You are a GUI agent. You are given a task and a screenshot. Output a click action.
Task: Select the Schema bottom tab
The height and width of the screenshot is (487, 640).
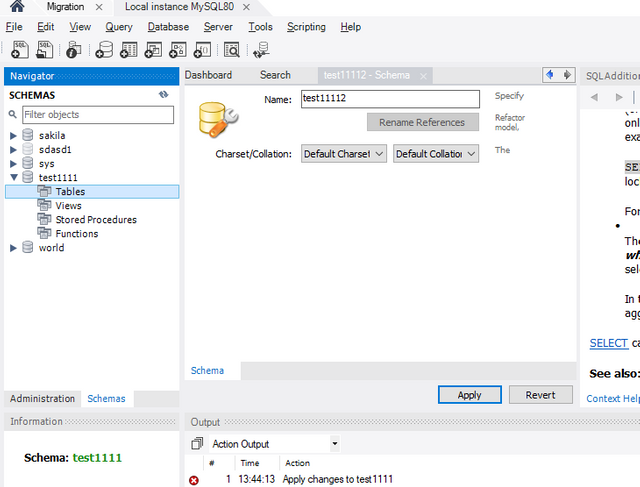click(207, 370)
